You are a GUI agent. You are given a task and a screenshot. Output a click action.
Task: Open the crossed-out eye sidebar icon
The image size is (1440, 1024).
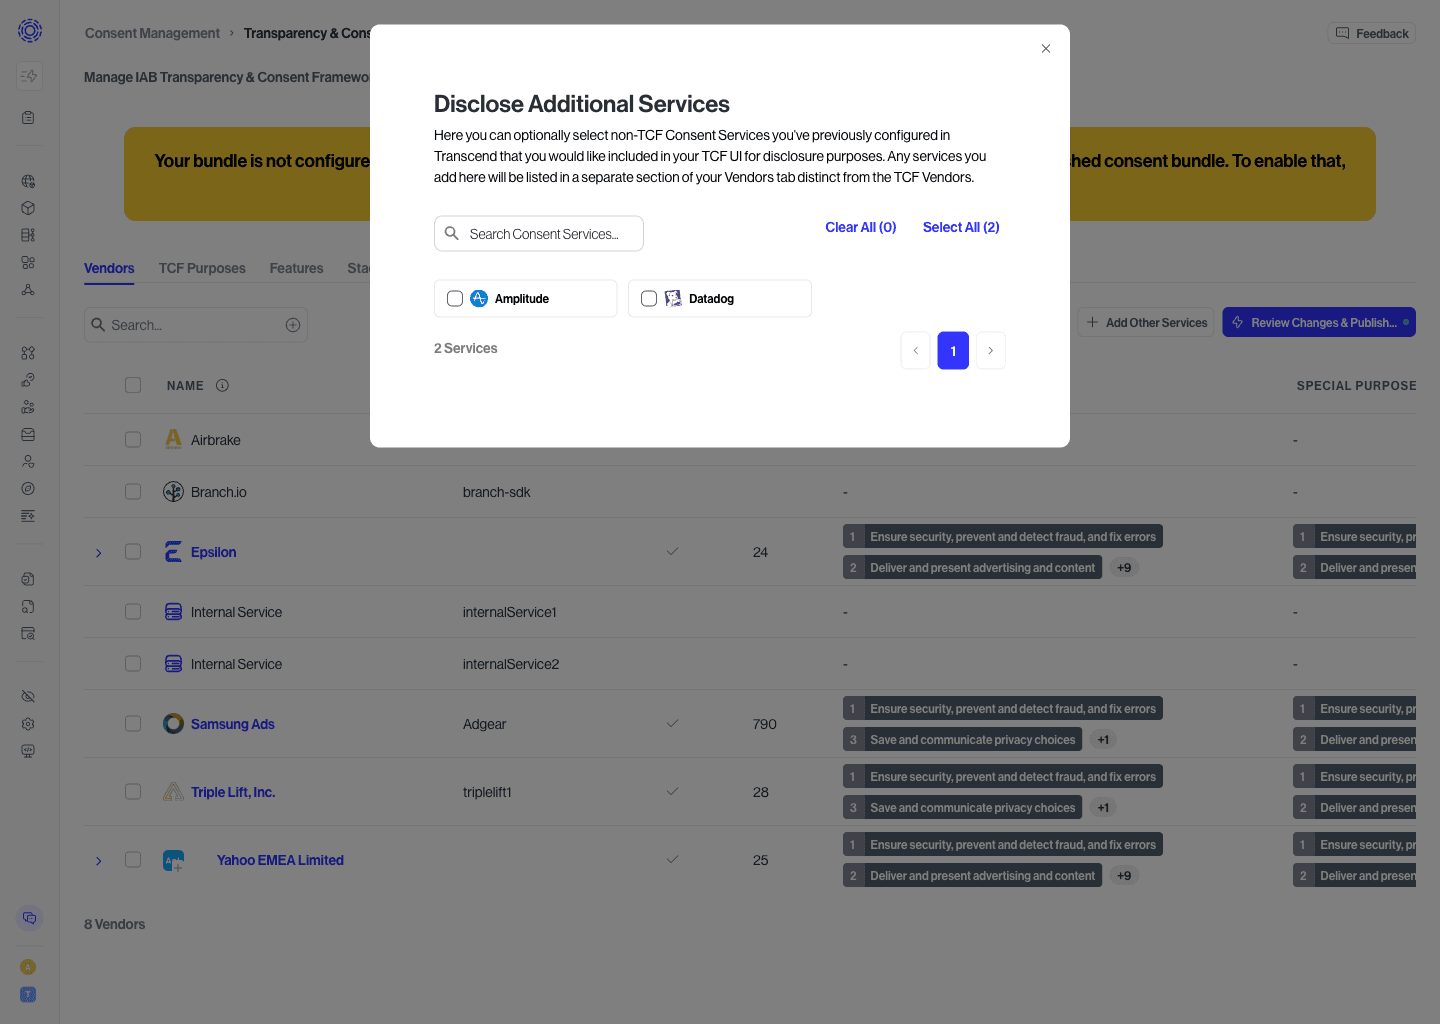coord(28,696)
